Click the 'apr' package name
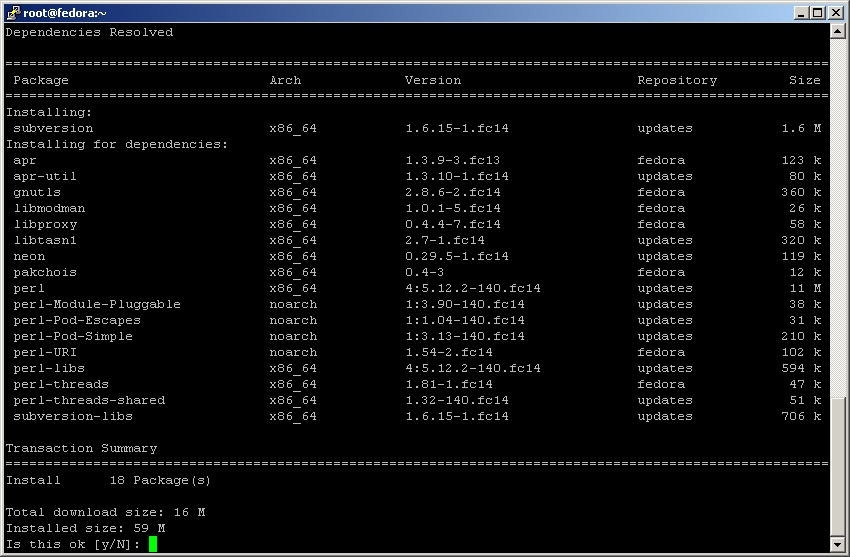Screen dimensions: 850x557 [x=24, y=160]
